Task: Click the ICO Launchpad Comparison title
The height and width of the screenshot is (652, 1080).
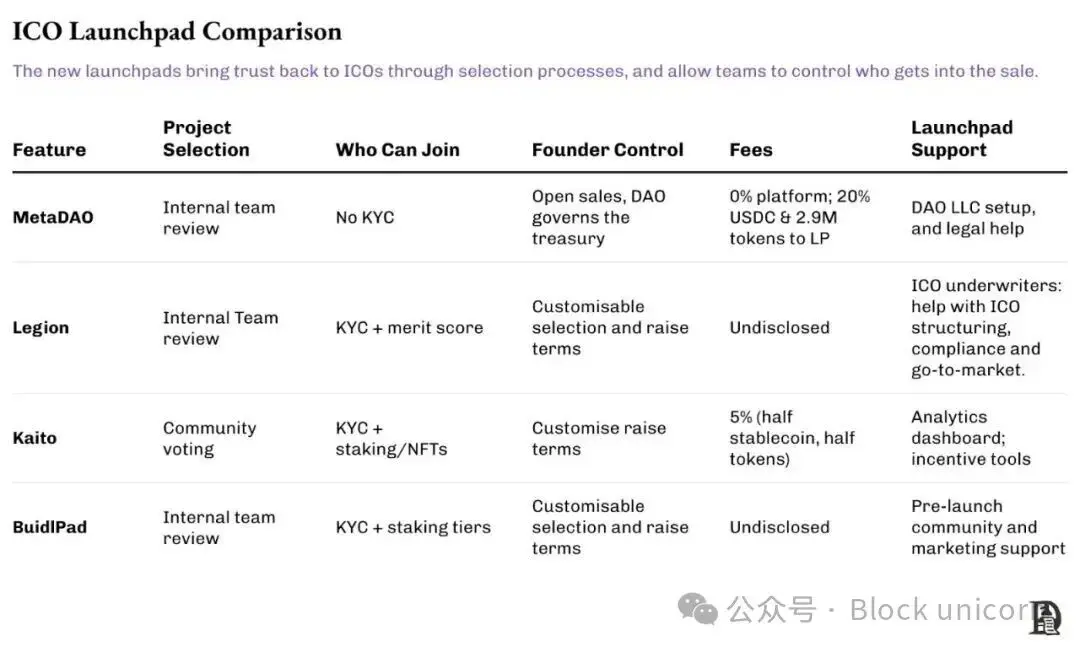Action: [x=177, y=32]
